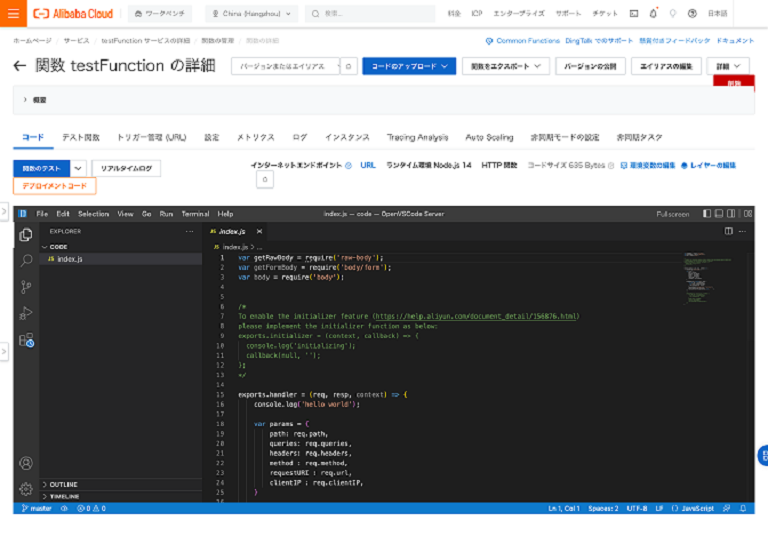
Task: Open the Manage gear icon in editor
Action: [26, 489]
